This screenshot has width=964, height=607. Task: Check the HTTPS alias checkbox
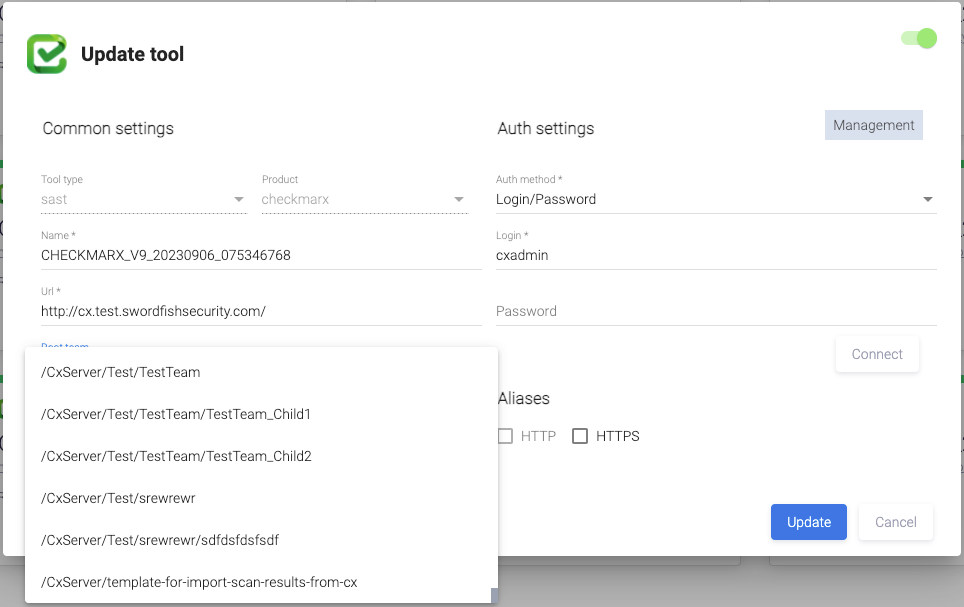580,436
